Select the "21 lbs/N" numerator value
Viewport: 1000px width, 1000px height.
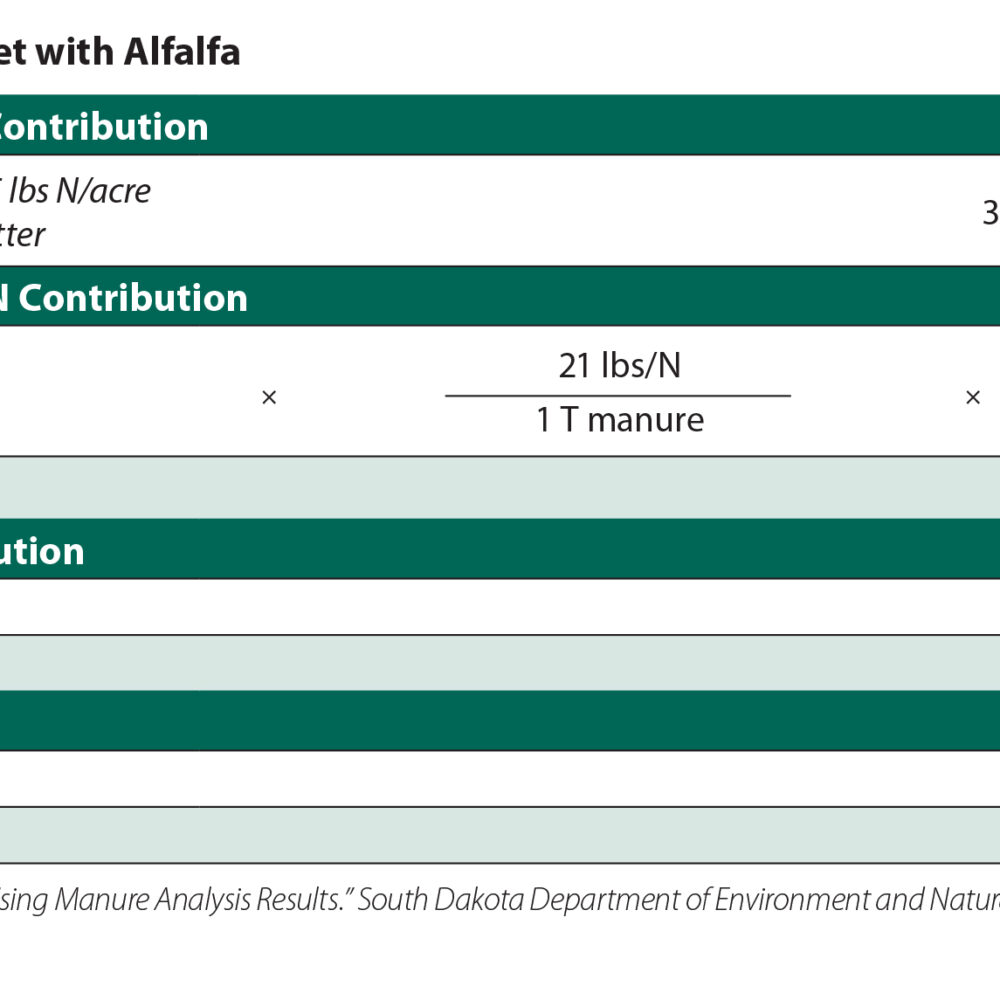click(619, 366)
